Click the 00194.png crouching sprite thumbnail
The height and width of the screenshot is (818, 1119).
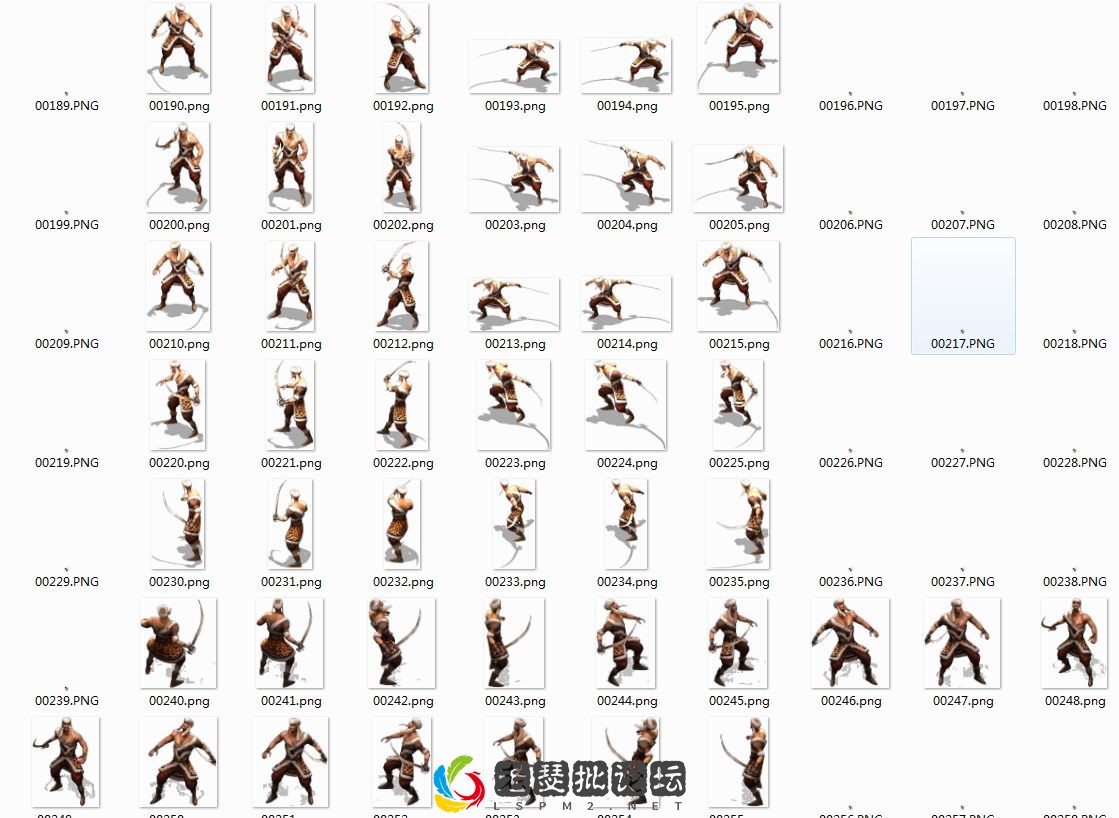coord(626,66)
